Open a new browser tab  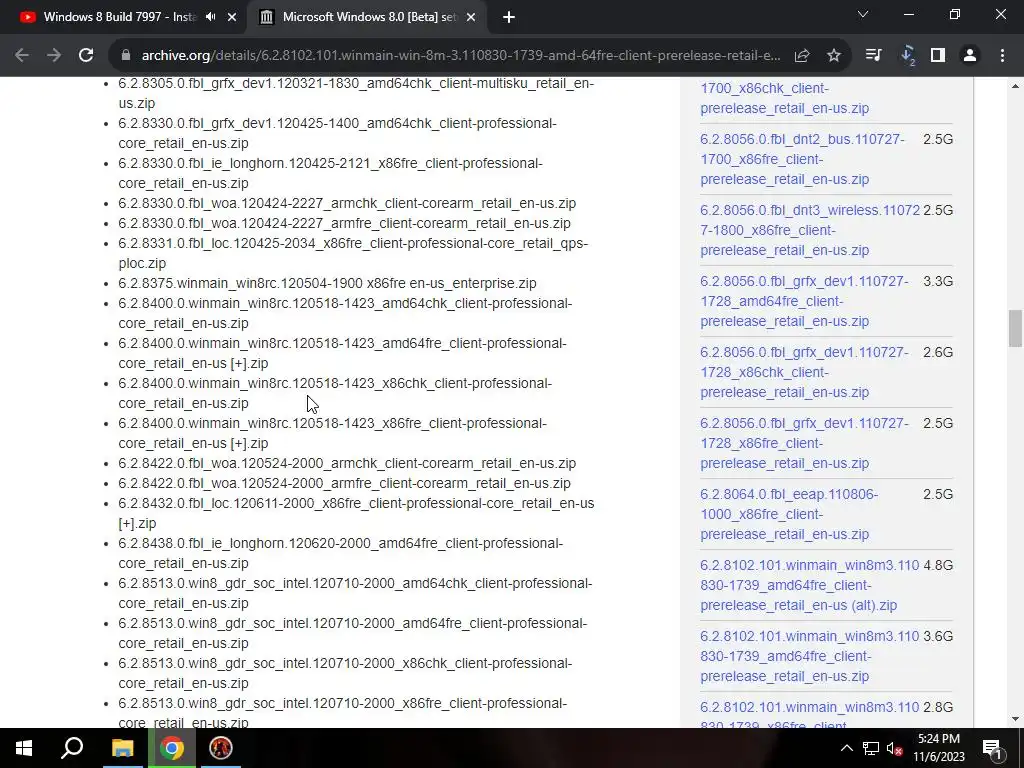(509, 18)
